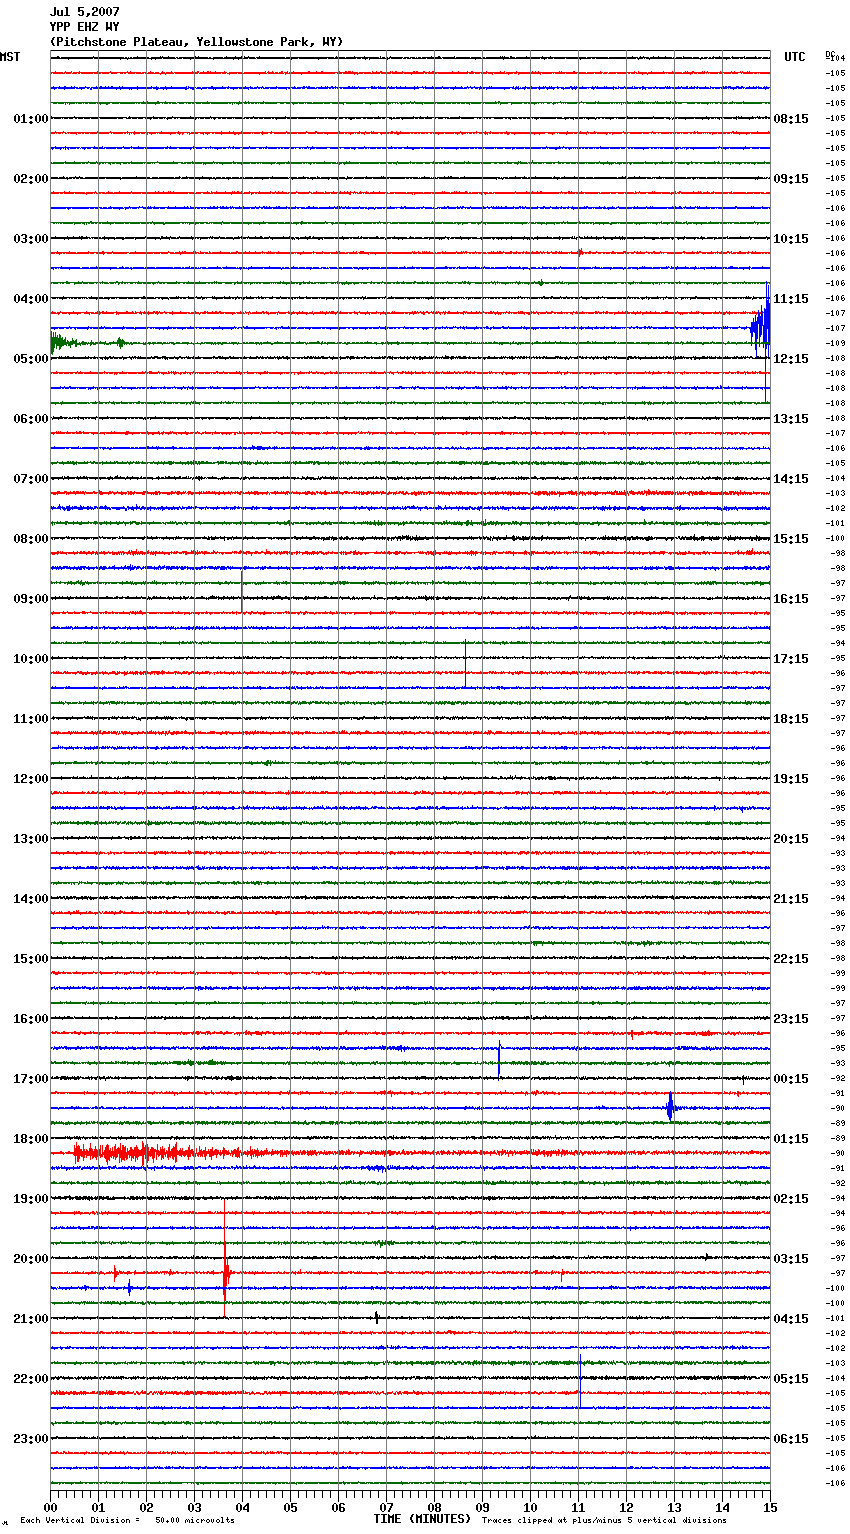Click the '12:15' UTC time label
Viewport: 850px width, 1534px height.
click(791, 359)
